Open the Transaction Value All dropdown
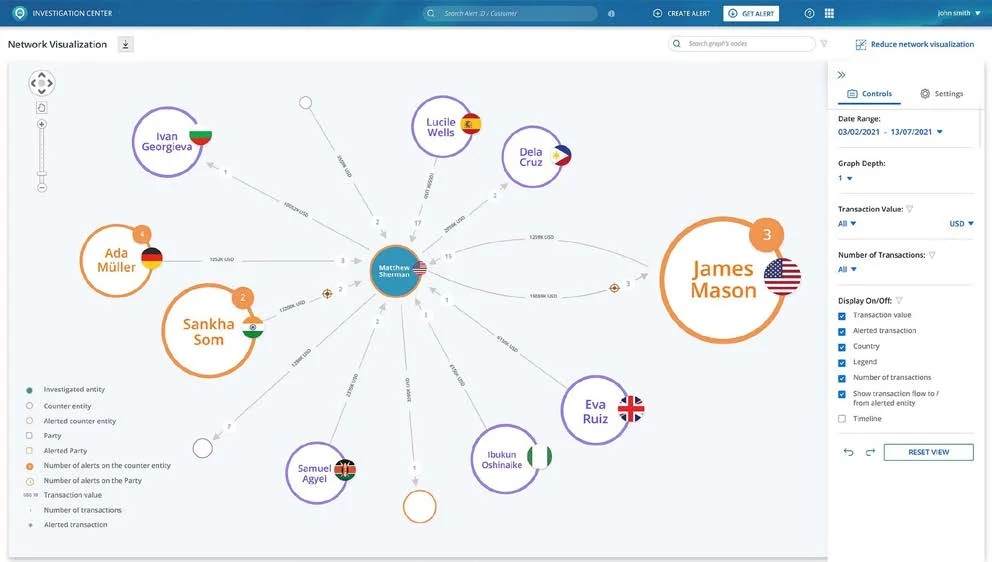 click(x=846, y=223)
